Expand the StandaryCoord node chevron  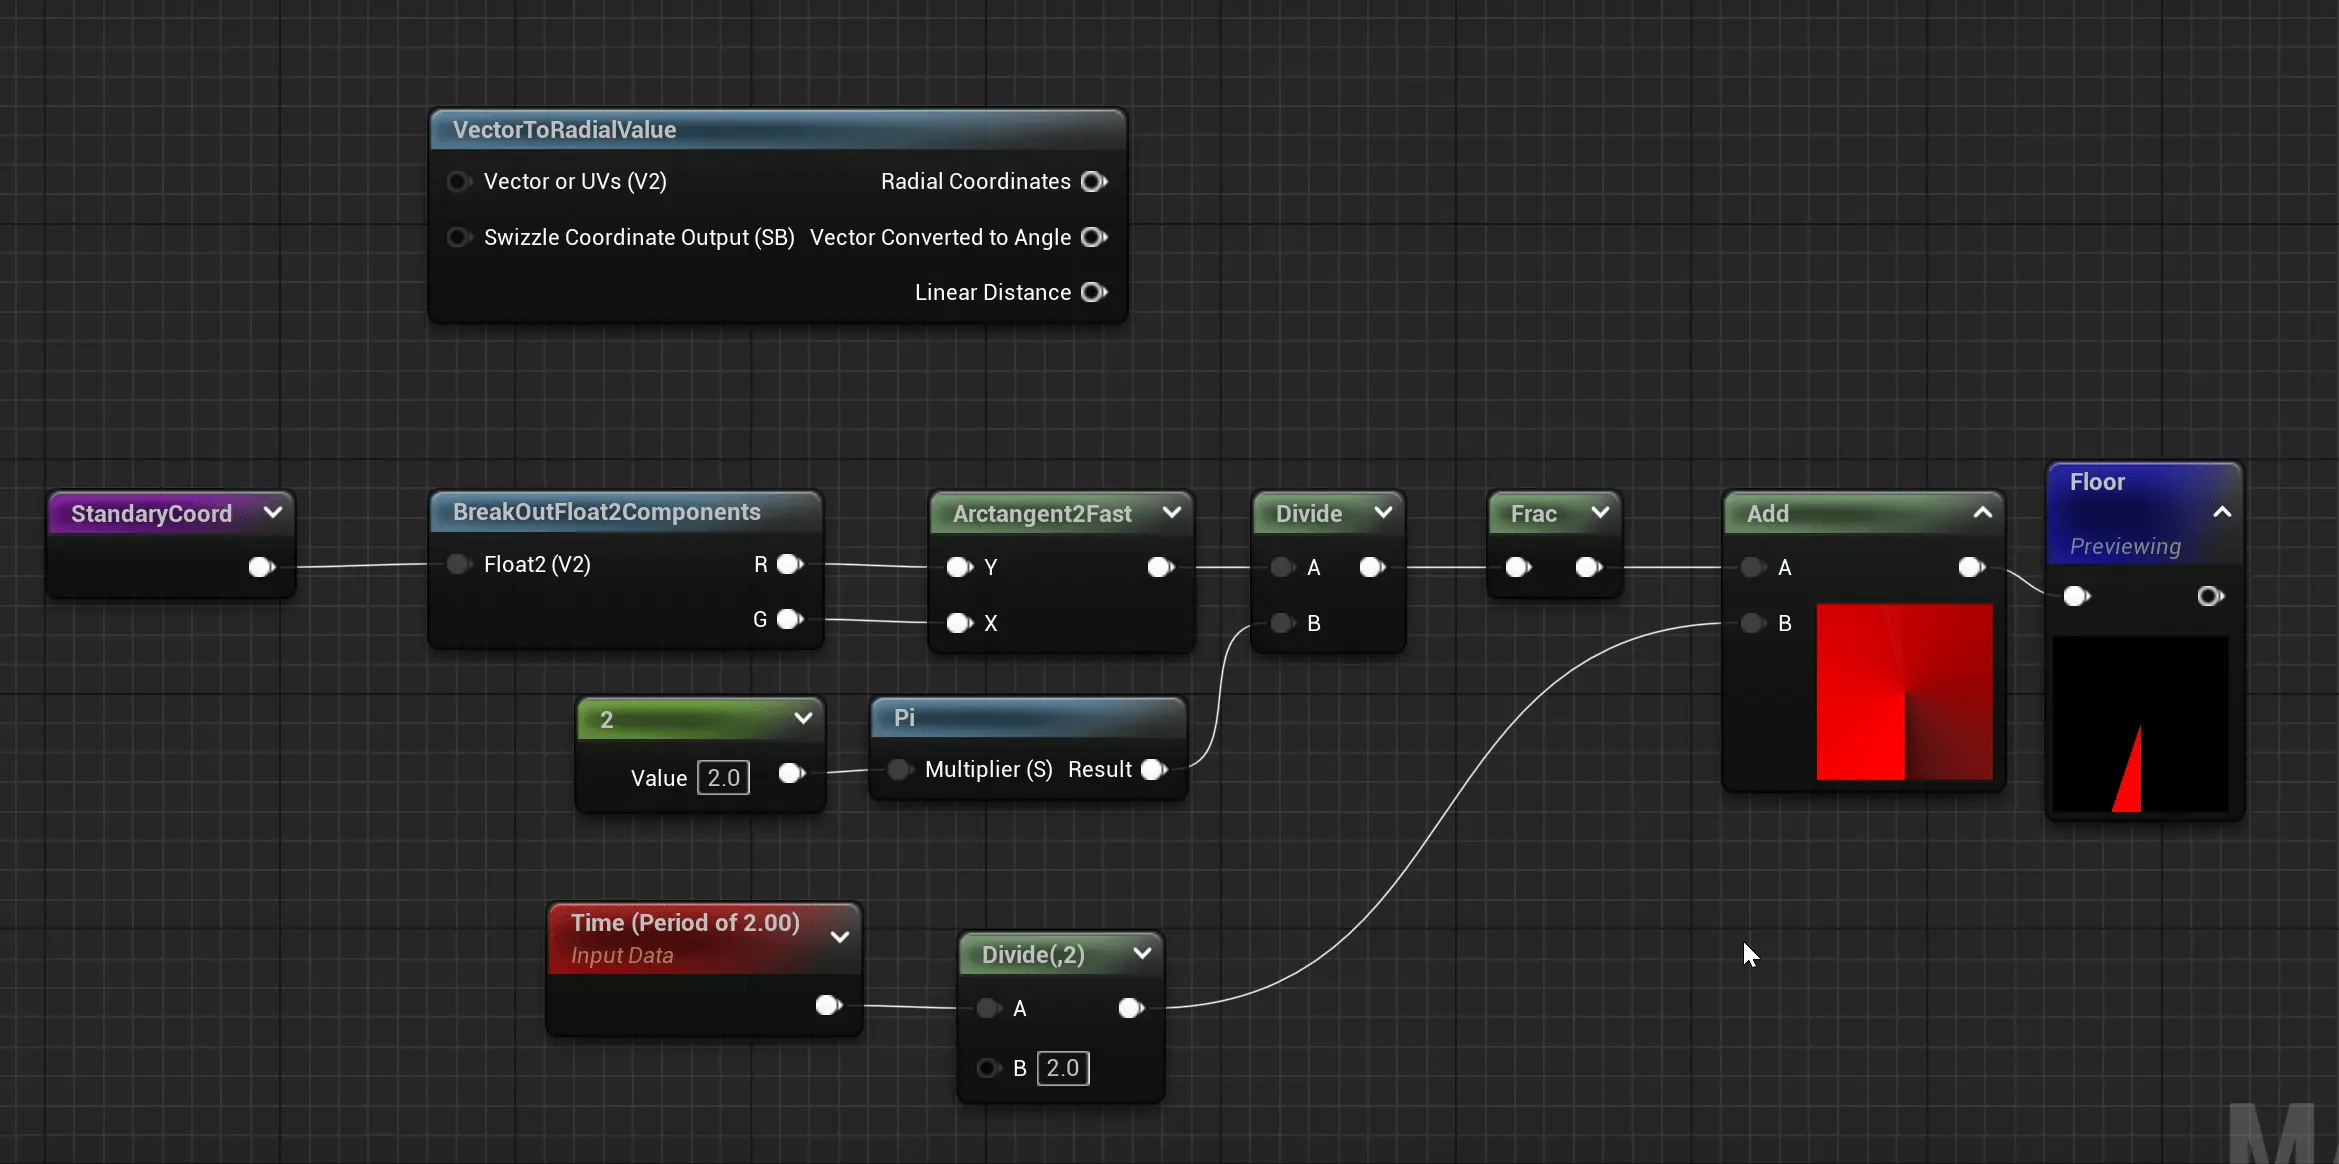click(273, 513)
